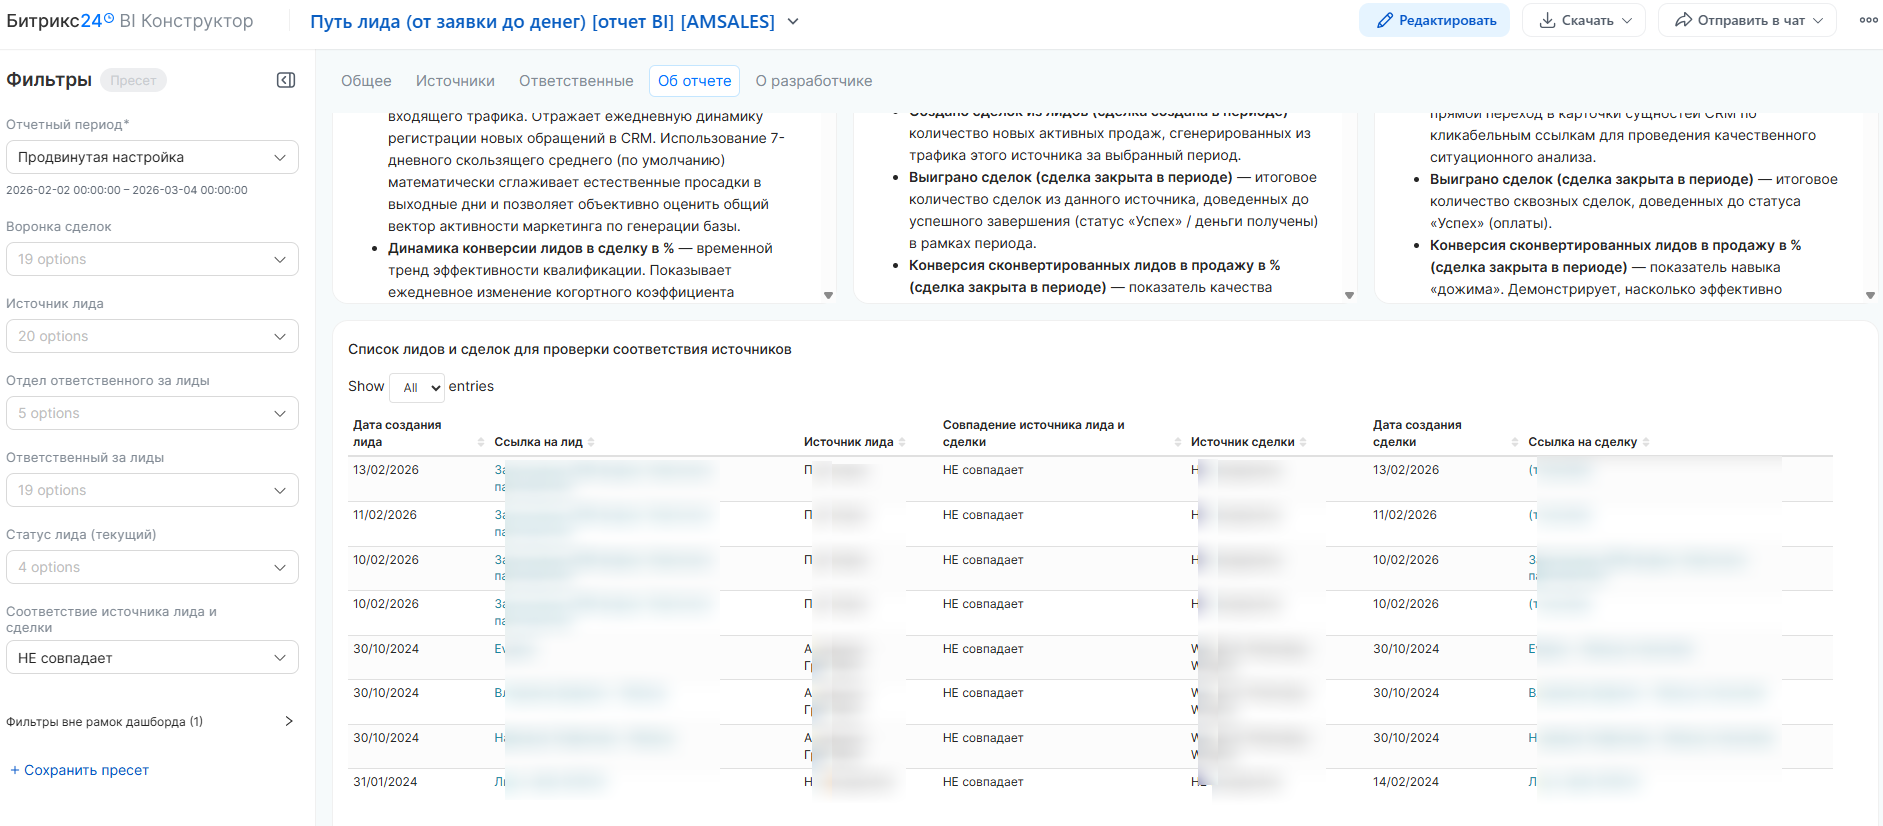Viewport: 1883px width, 826px height.
Task: Click deal creation date 14/02/2024
Action: point(1406,782)
